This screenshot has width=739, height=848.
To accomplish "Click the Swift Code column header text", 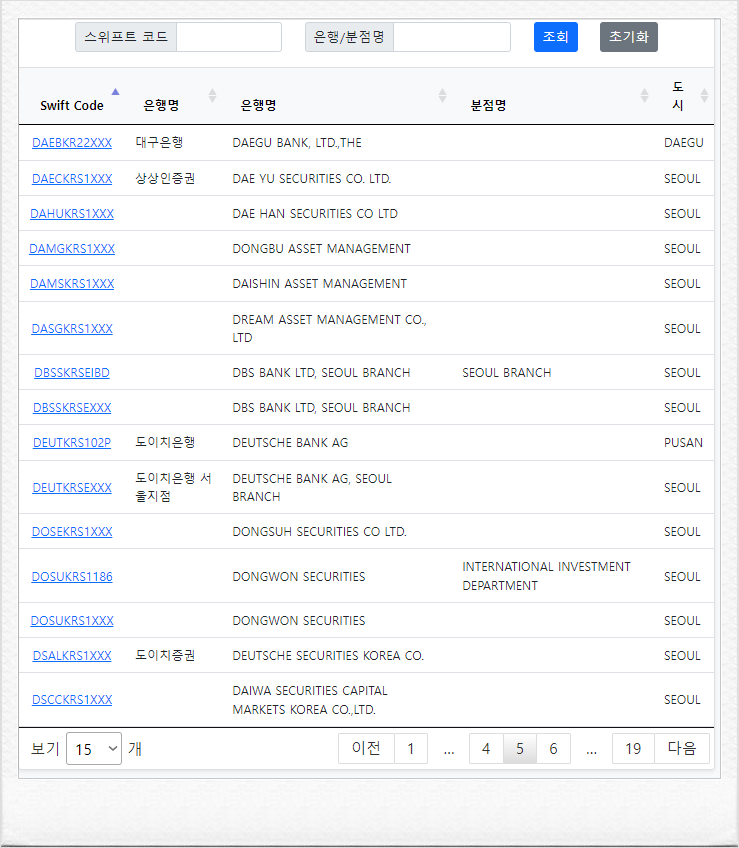I will (x=72, y=105).
